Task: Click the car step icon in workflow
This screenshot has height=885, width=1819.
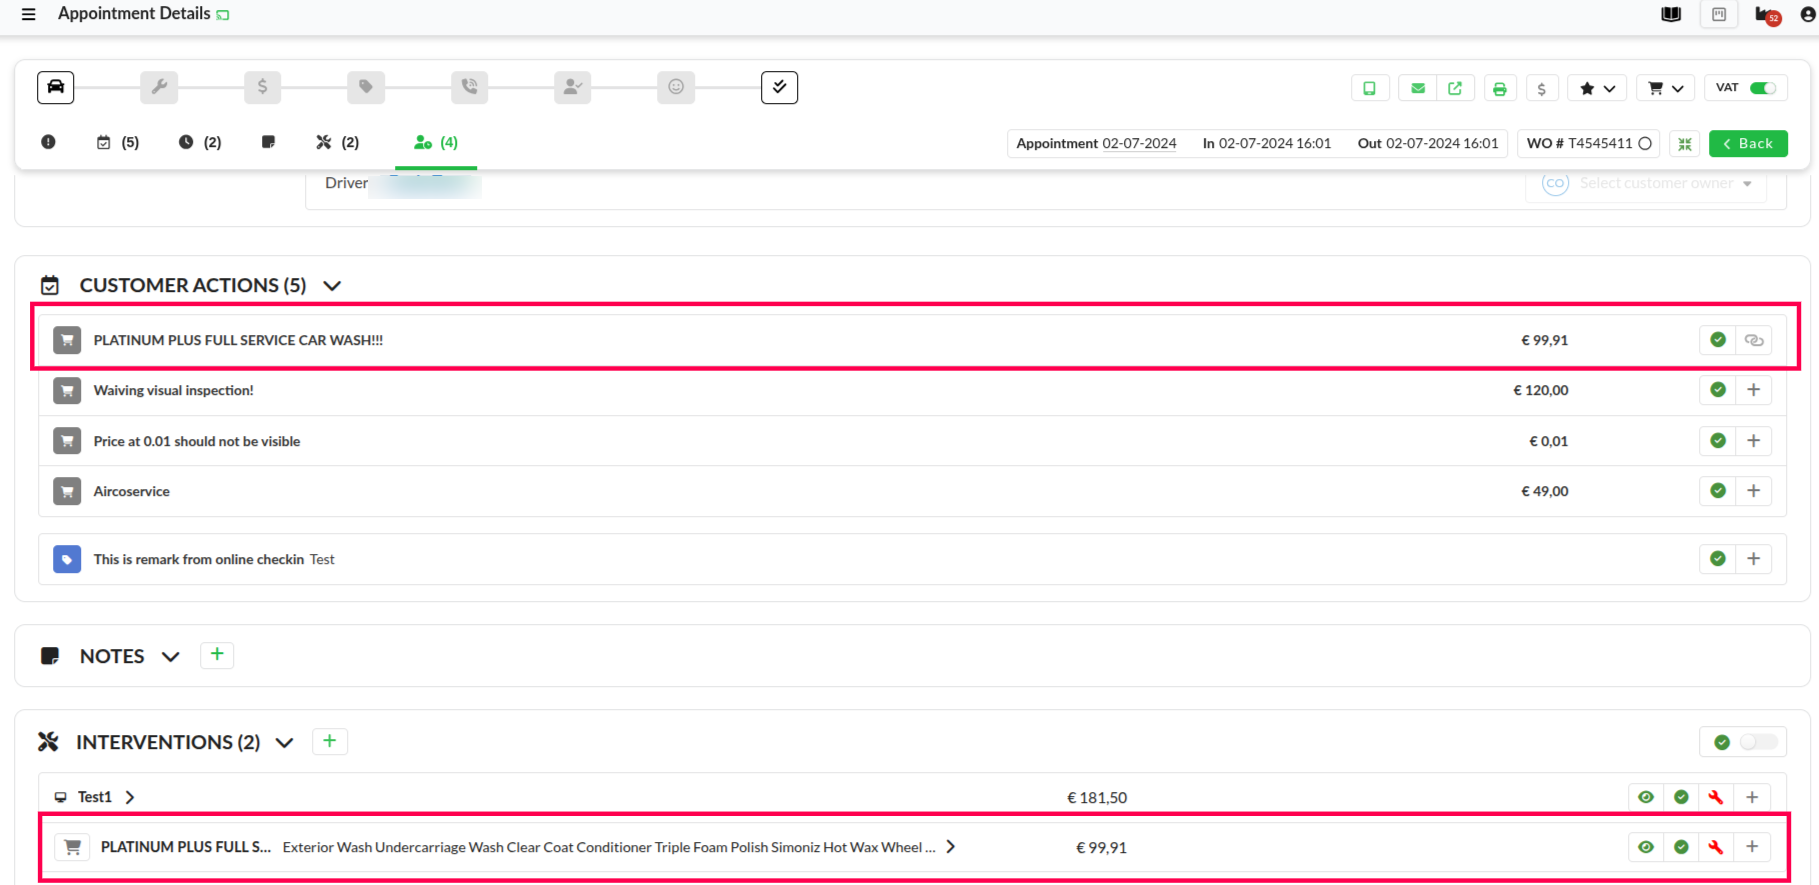Action: pos(56,87)
